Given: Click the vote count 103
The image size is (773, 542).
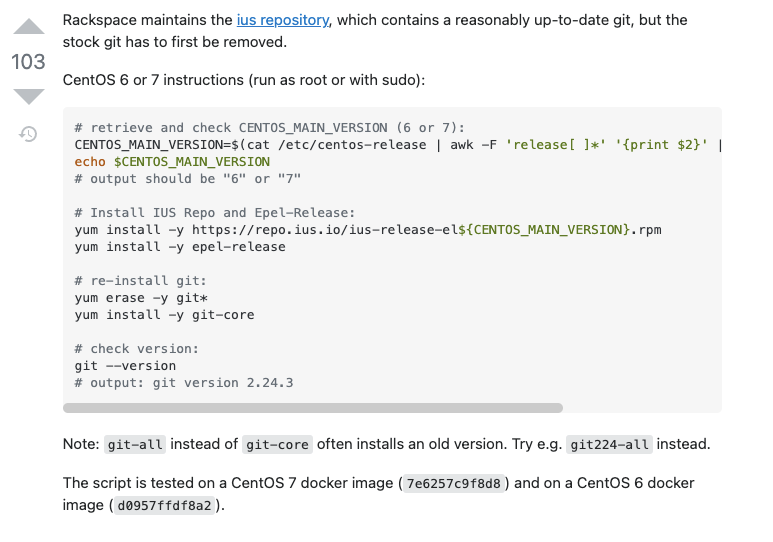Looking at the screenshot, I should click(28, 62).
